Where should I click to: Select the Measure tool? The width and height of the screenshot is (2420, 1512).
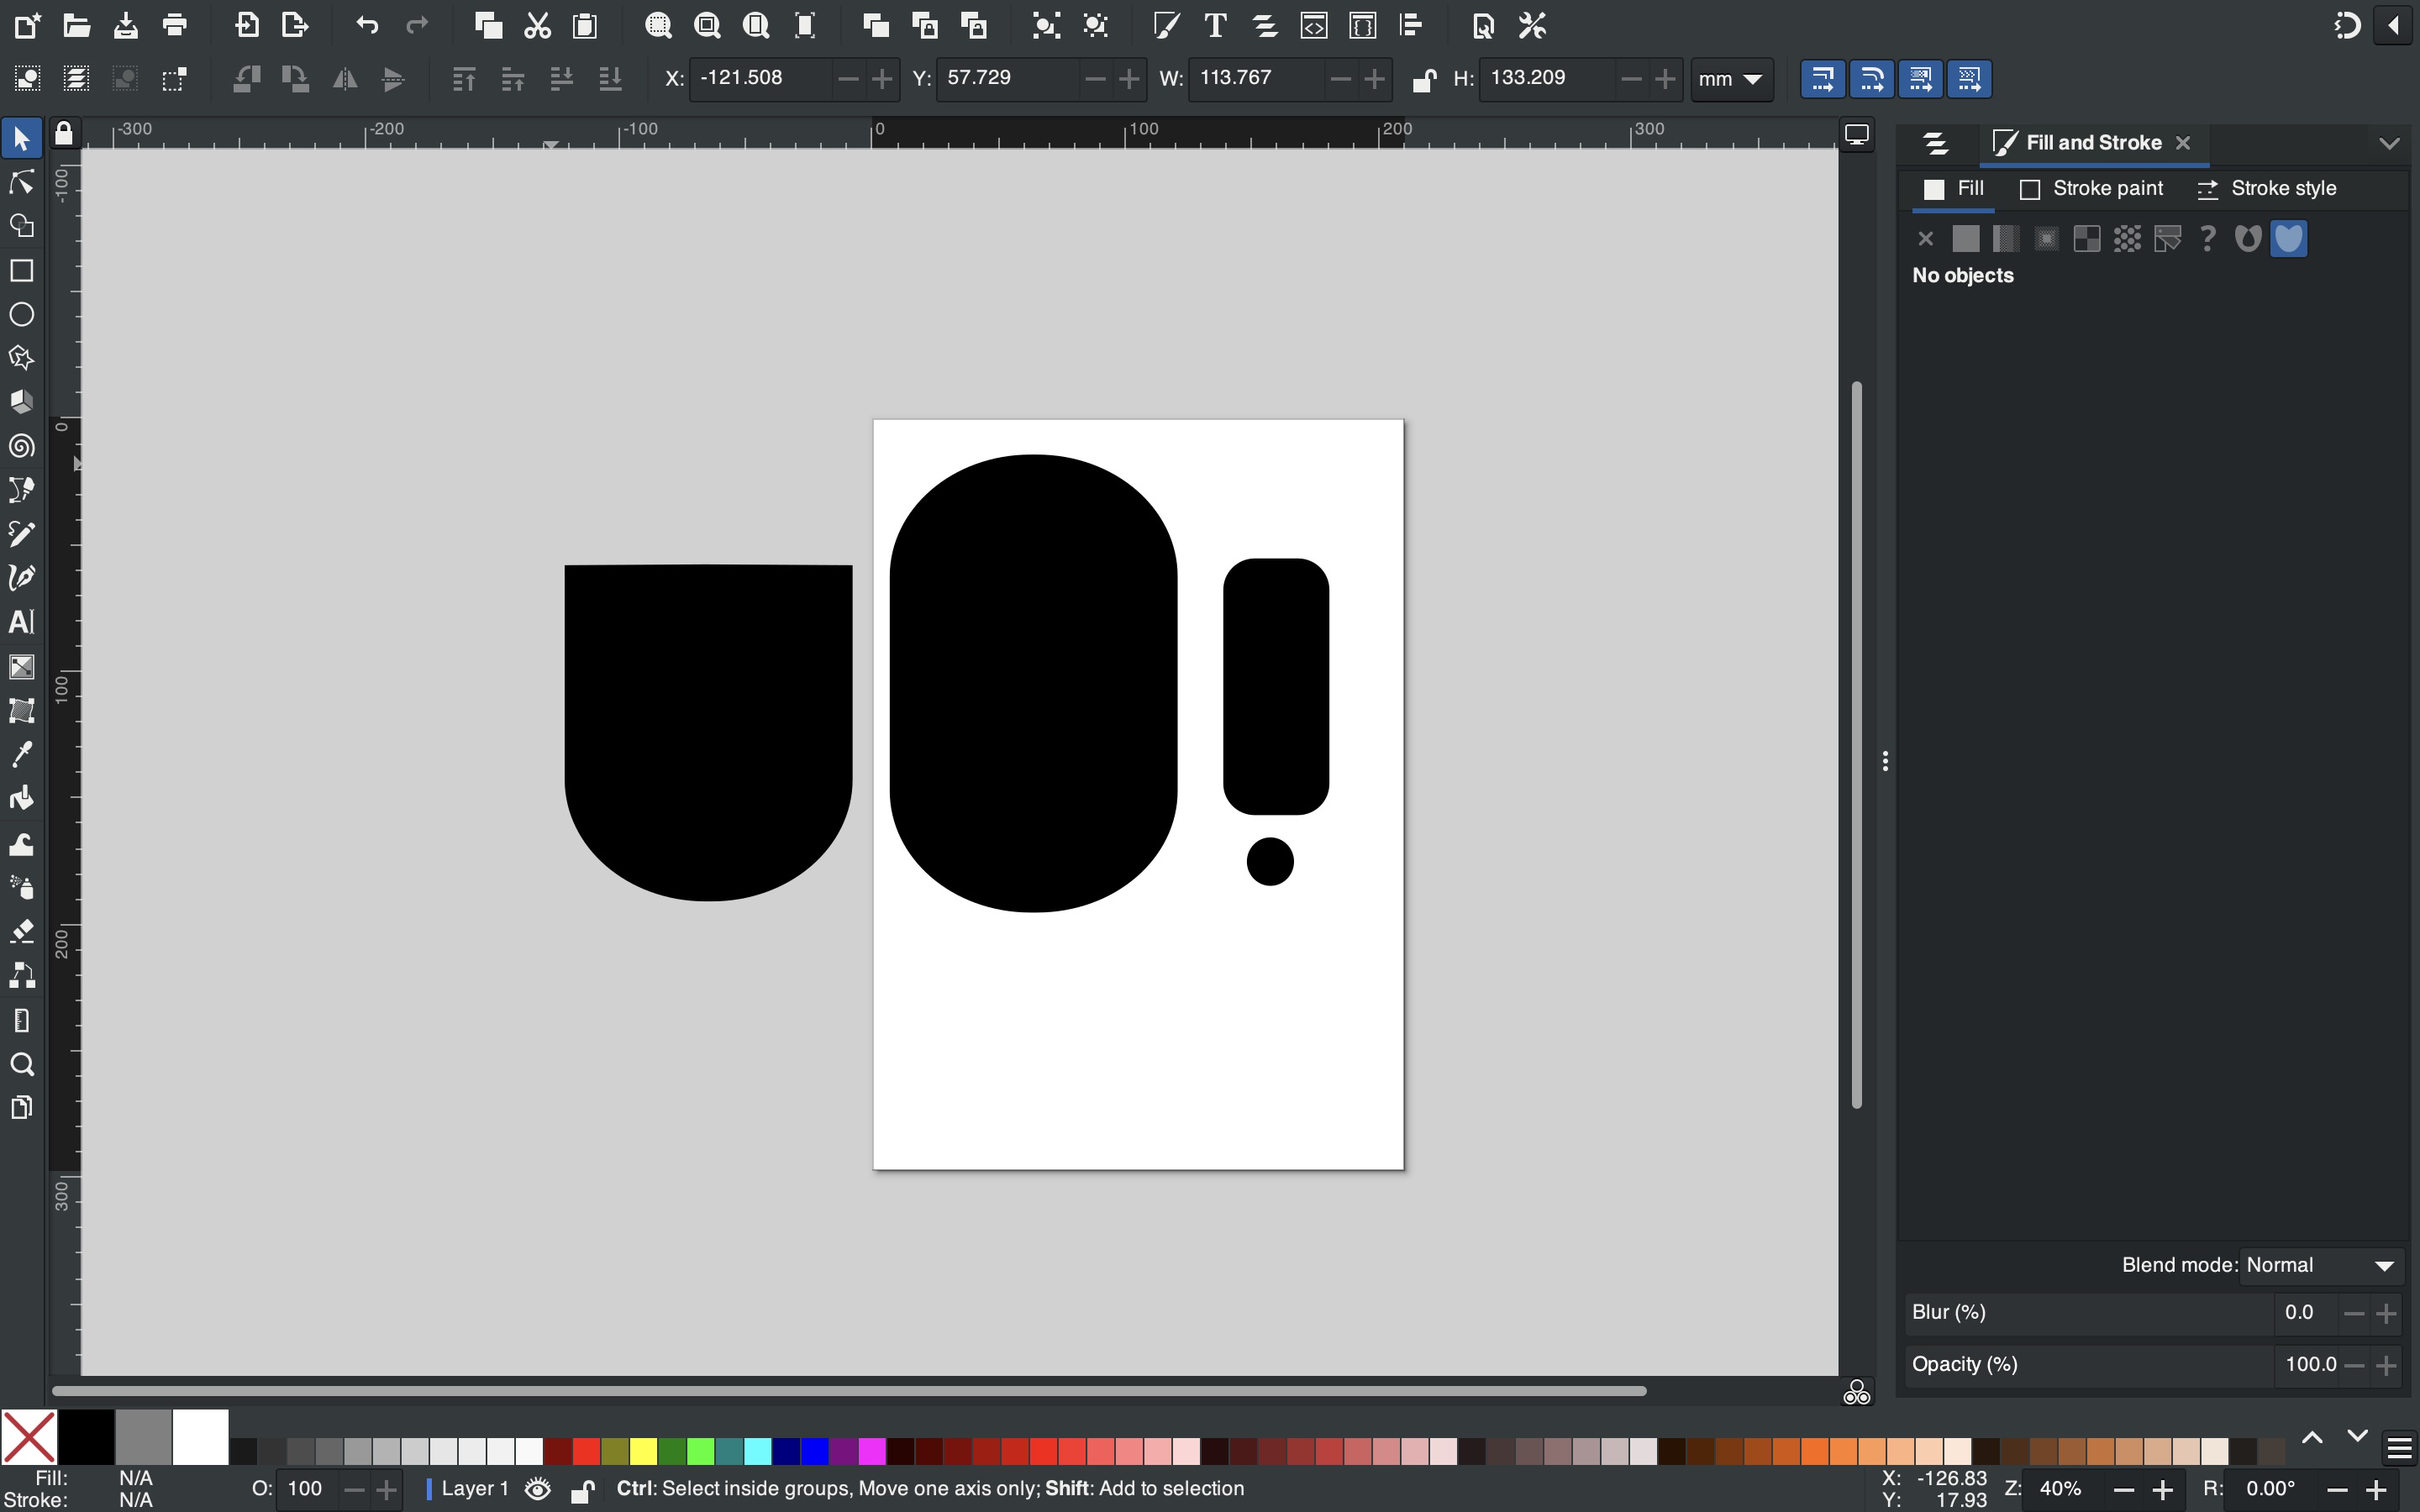coord(21,1020)
